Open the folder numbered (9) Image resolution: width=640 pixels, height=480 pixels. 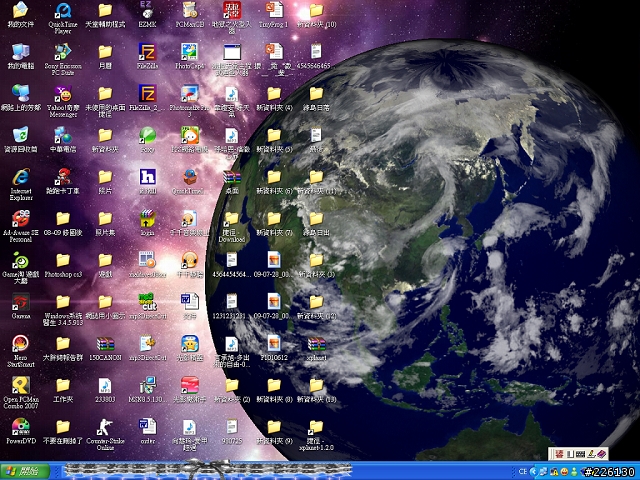[x=274, y=431]
